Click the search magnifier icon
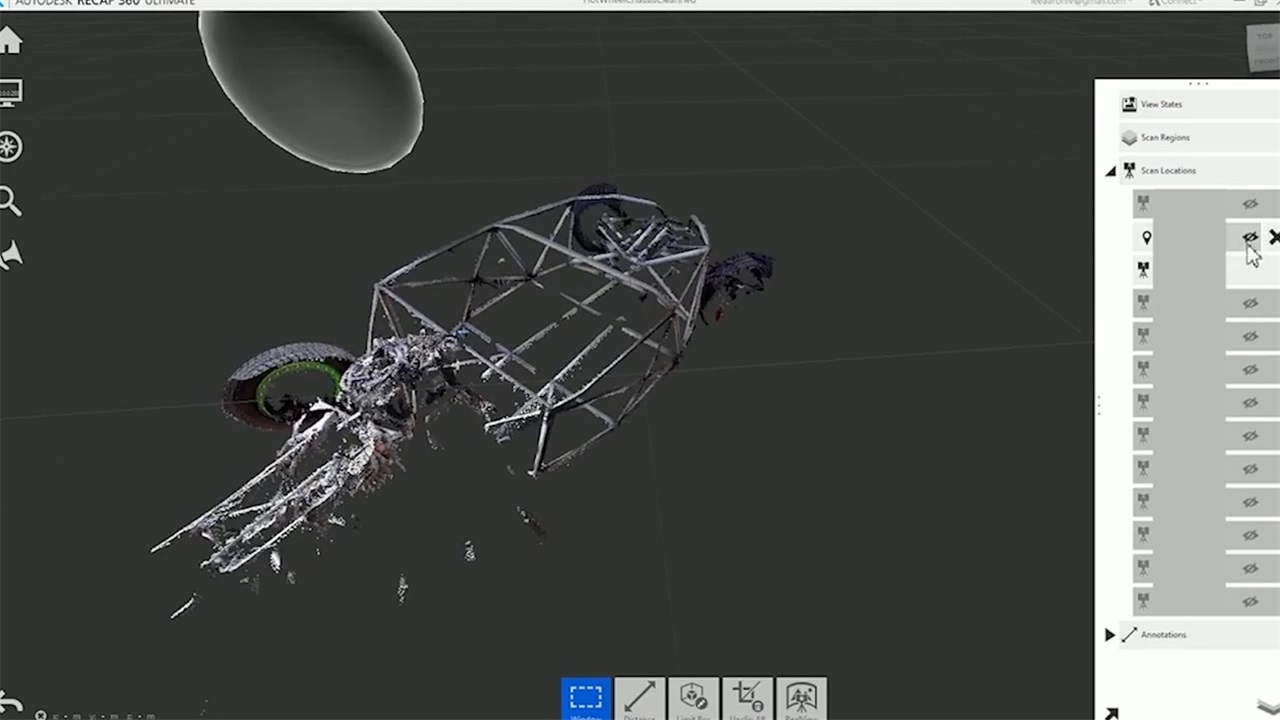This screenshot has width=1280, height=720. [10, 201]
